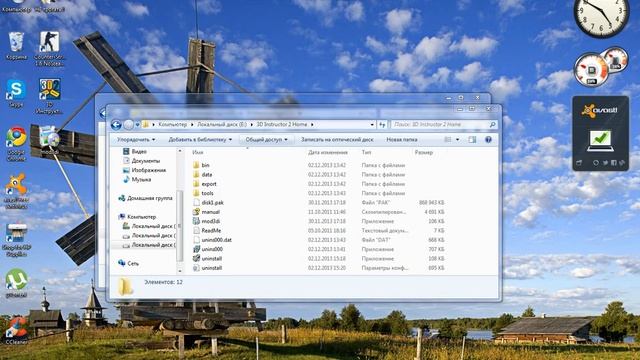640x360 pixels.
Task: Open the Общий доступ dropdown
Action: tap(266, 140)
